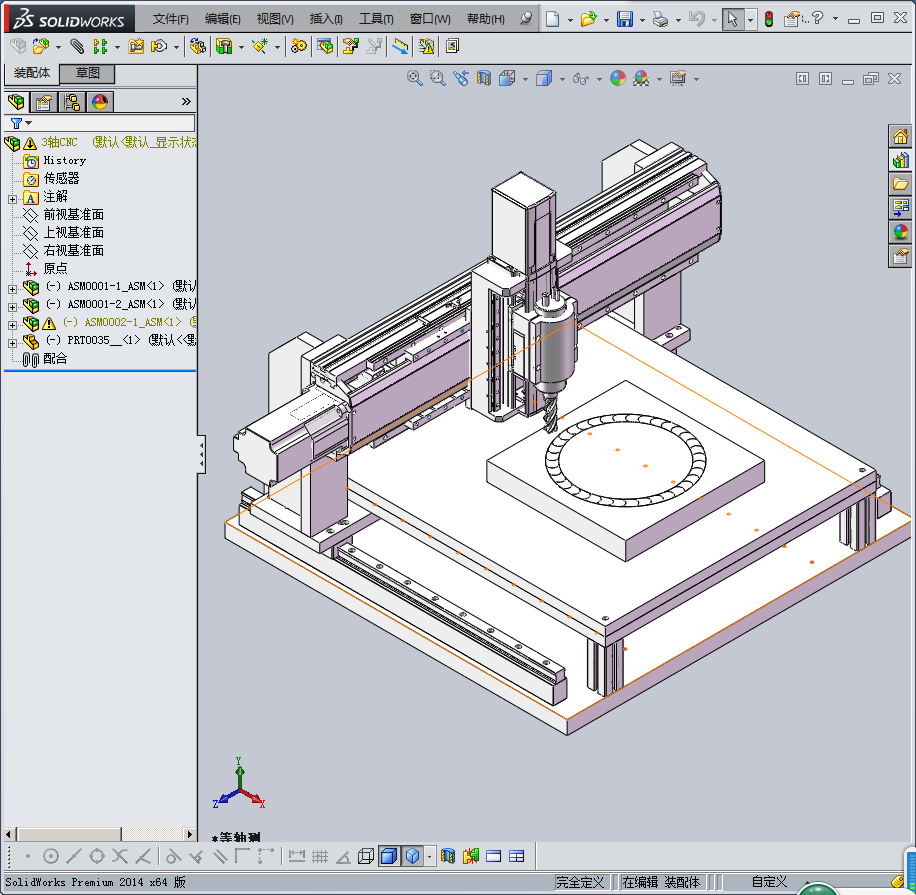The width and height of the screenshot is (916, 895).
Task: Open the ConfigurationManager tab icon
Action: click(x=72, y=102)
